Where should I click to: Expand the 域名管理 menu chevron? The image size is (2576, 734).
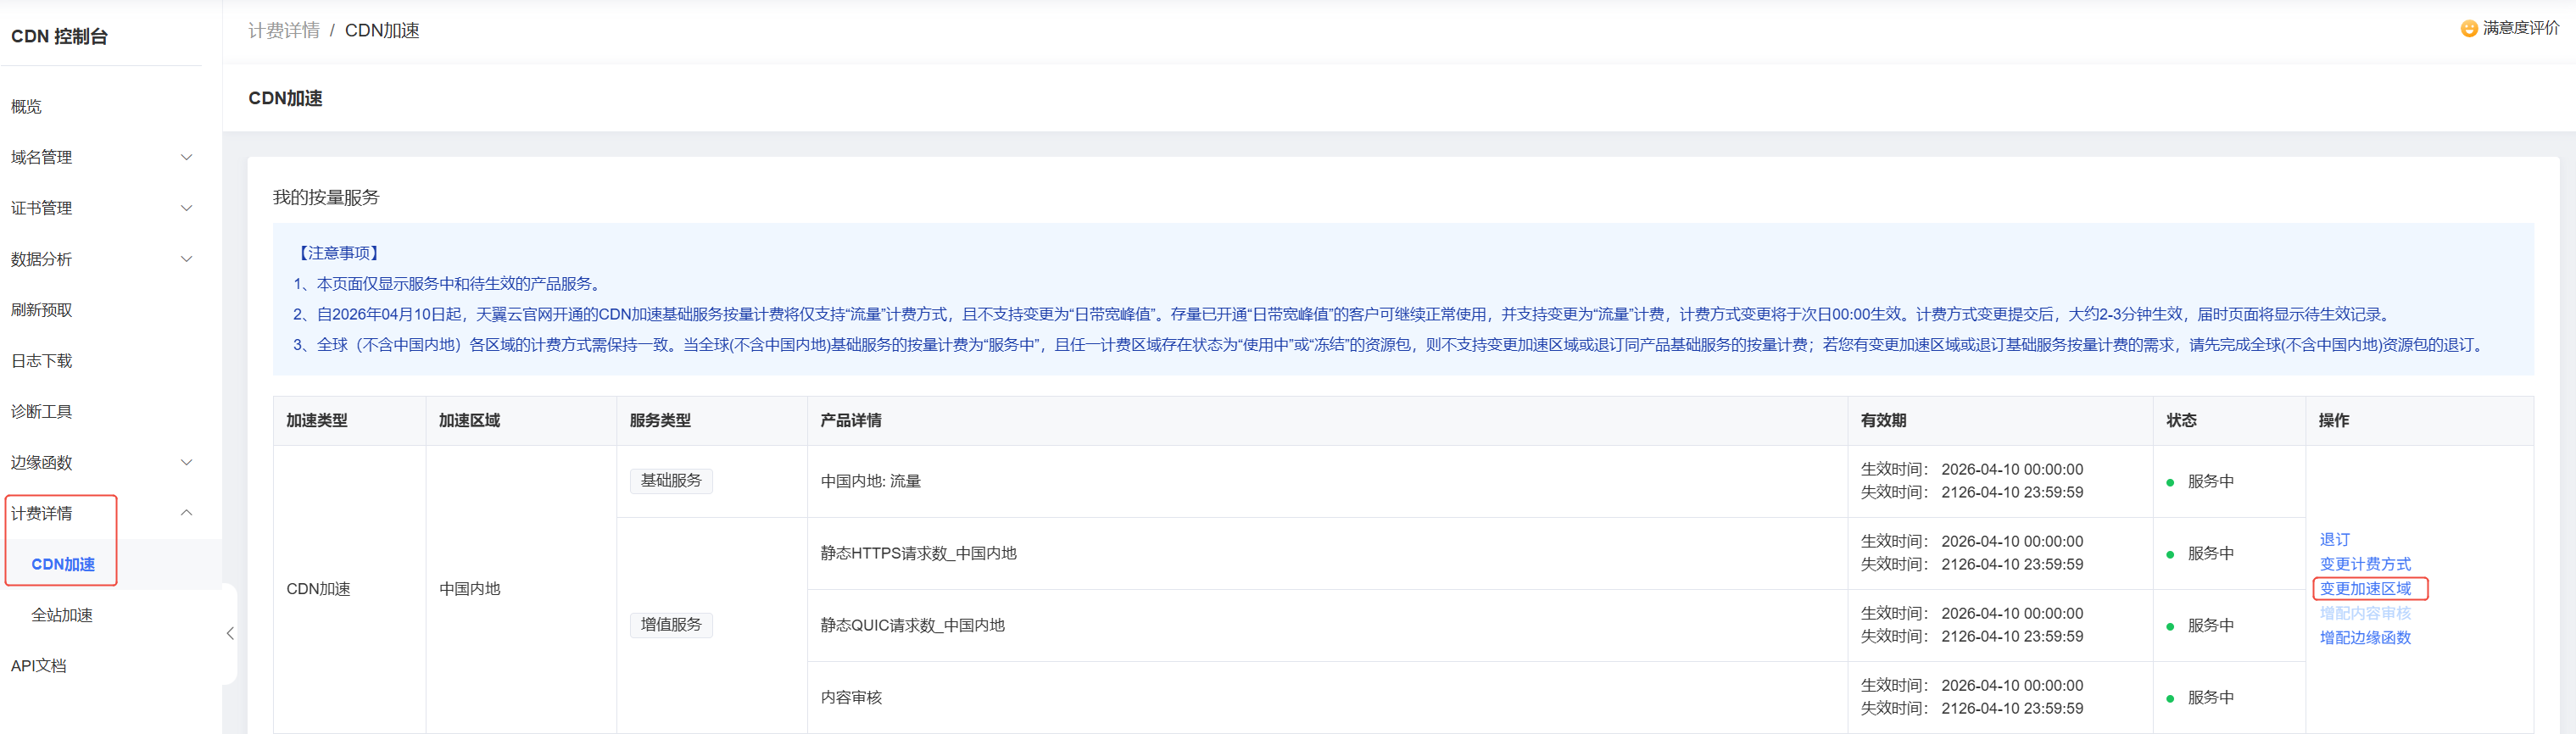pyautogui.click(x=186, y=157)
